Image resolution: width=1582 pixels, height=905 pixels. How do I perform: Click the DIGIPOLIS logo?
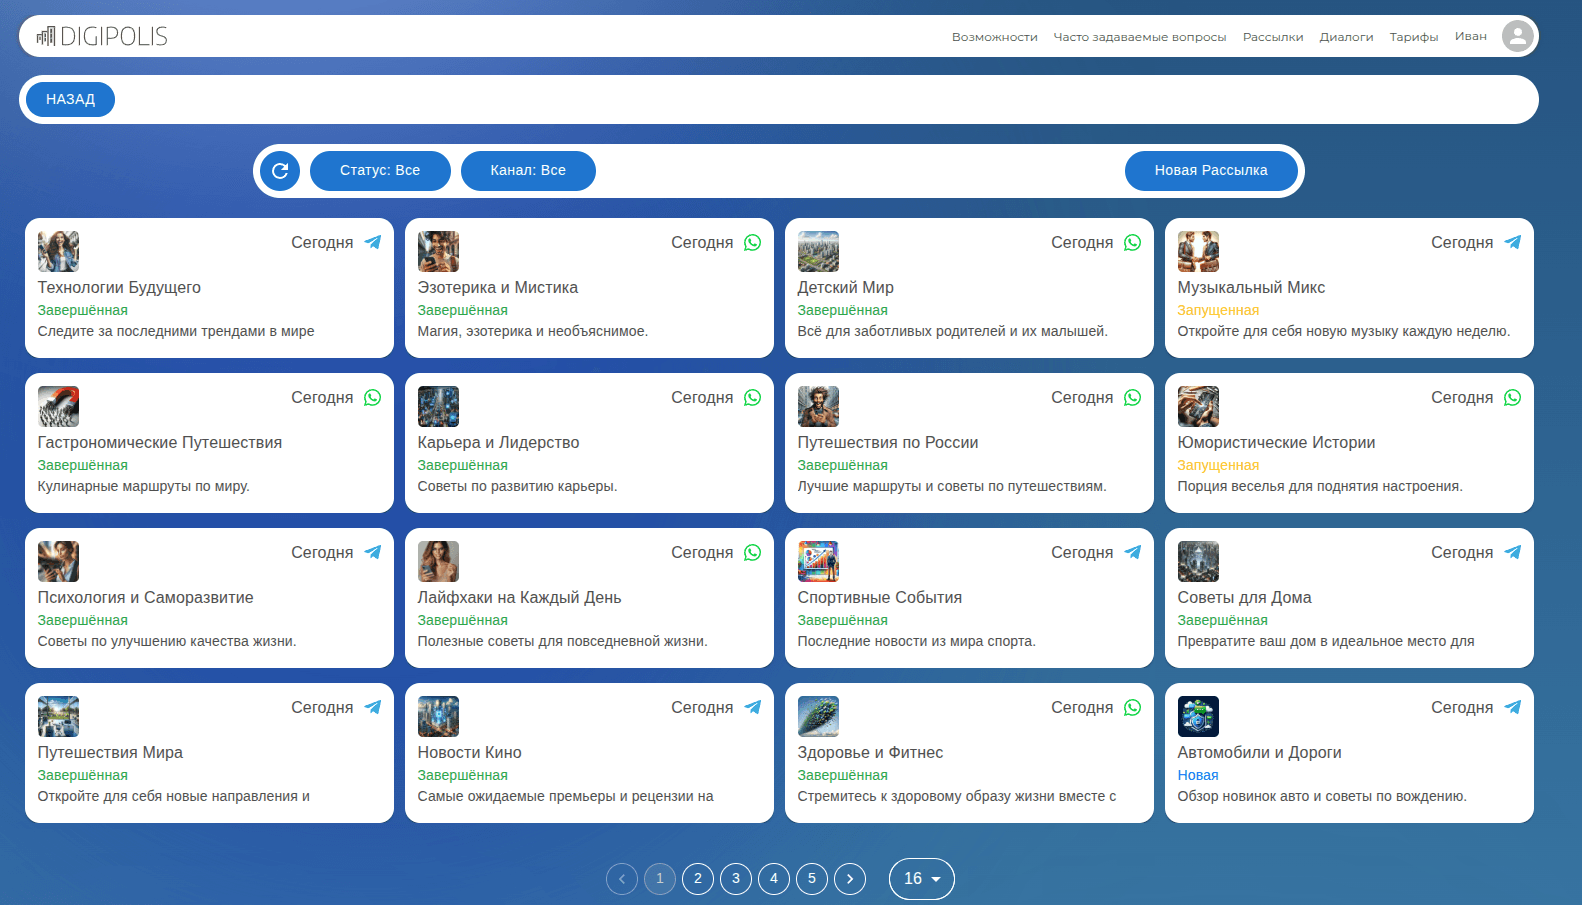pyautogui.click(x=102, y=37)
